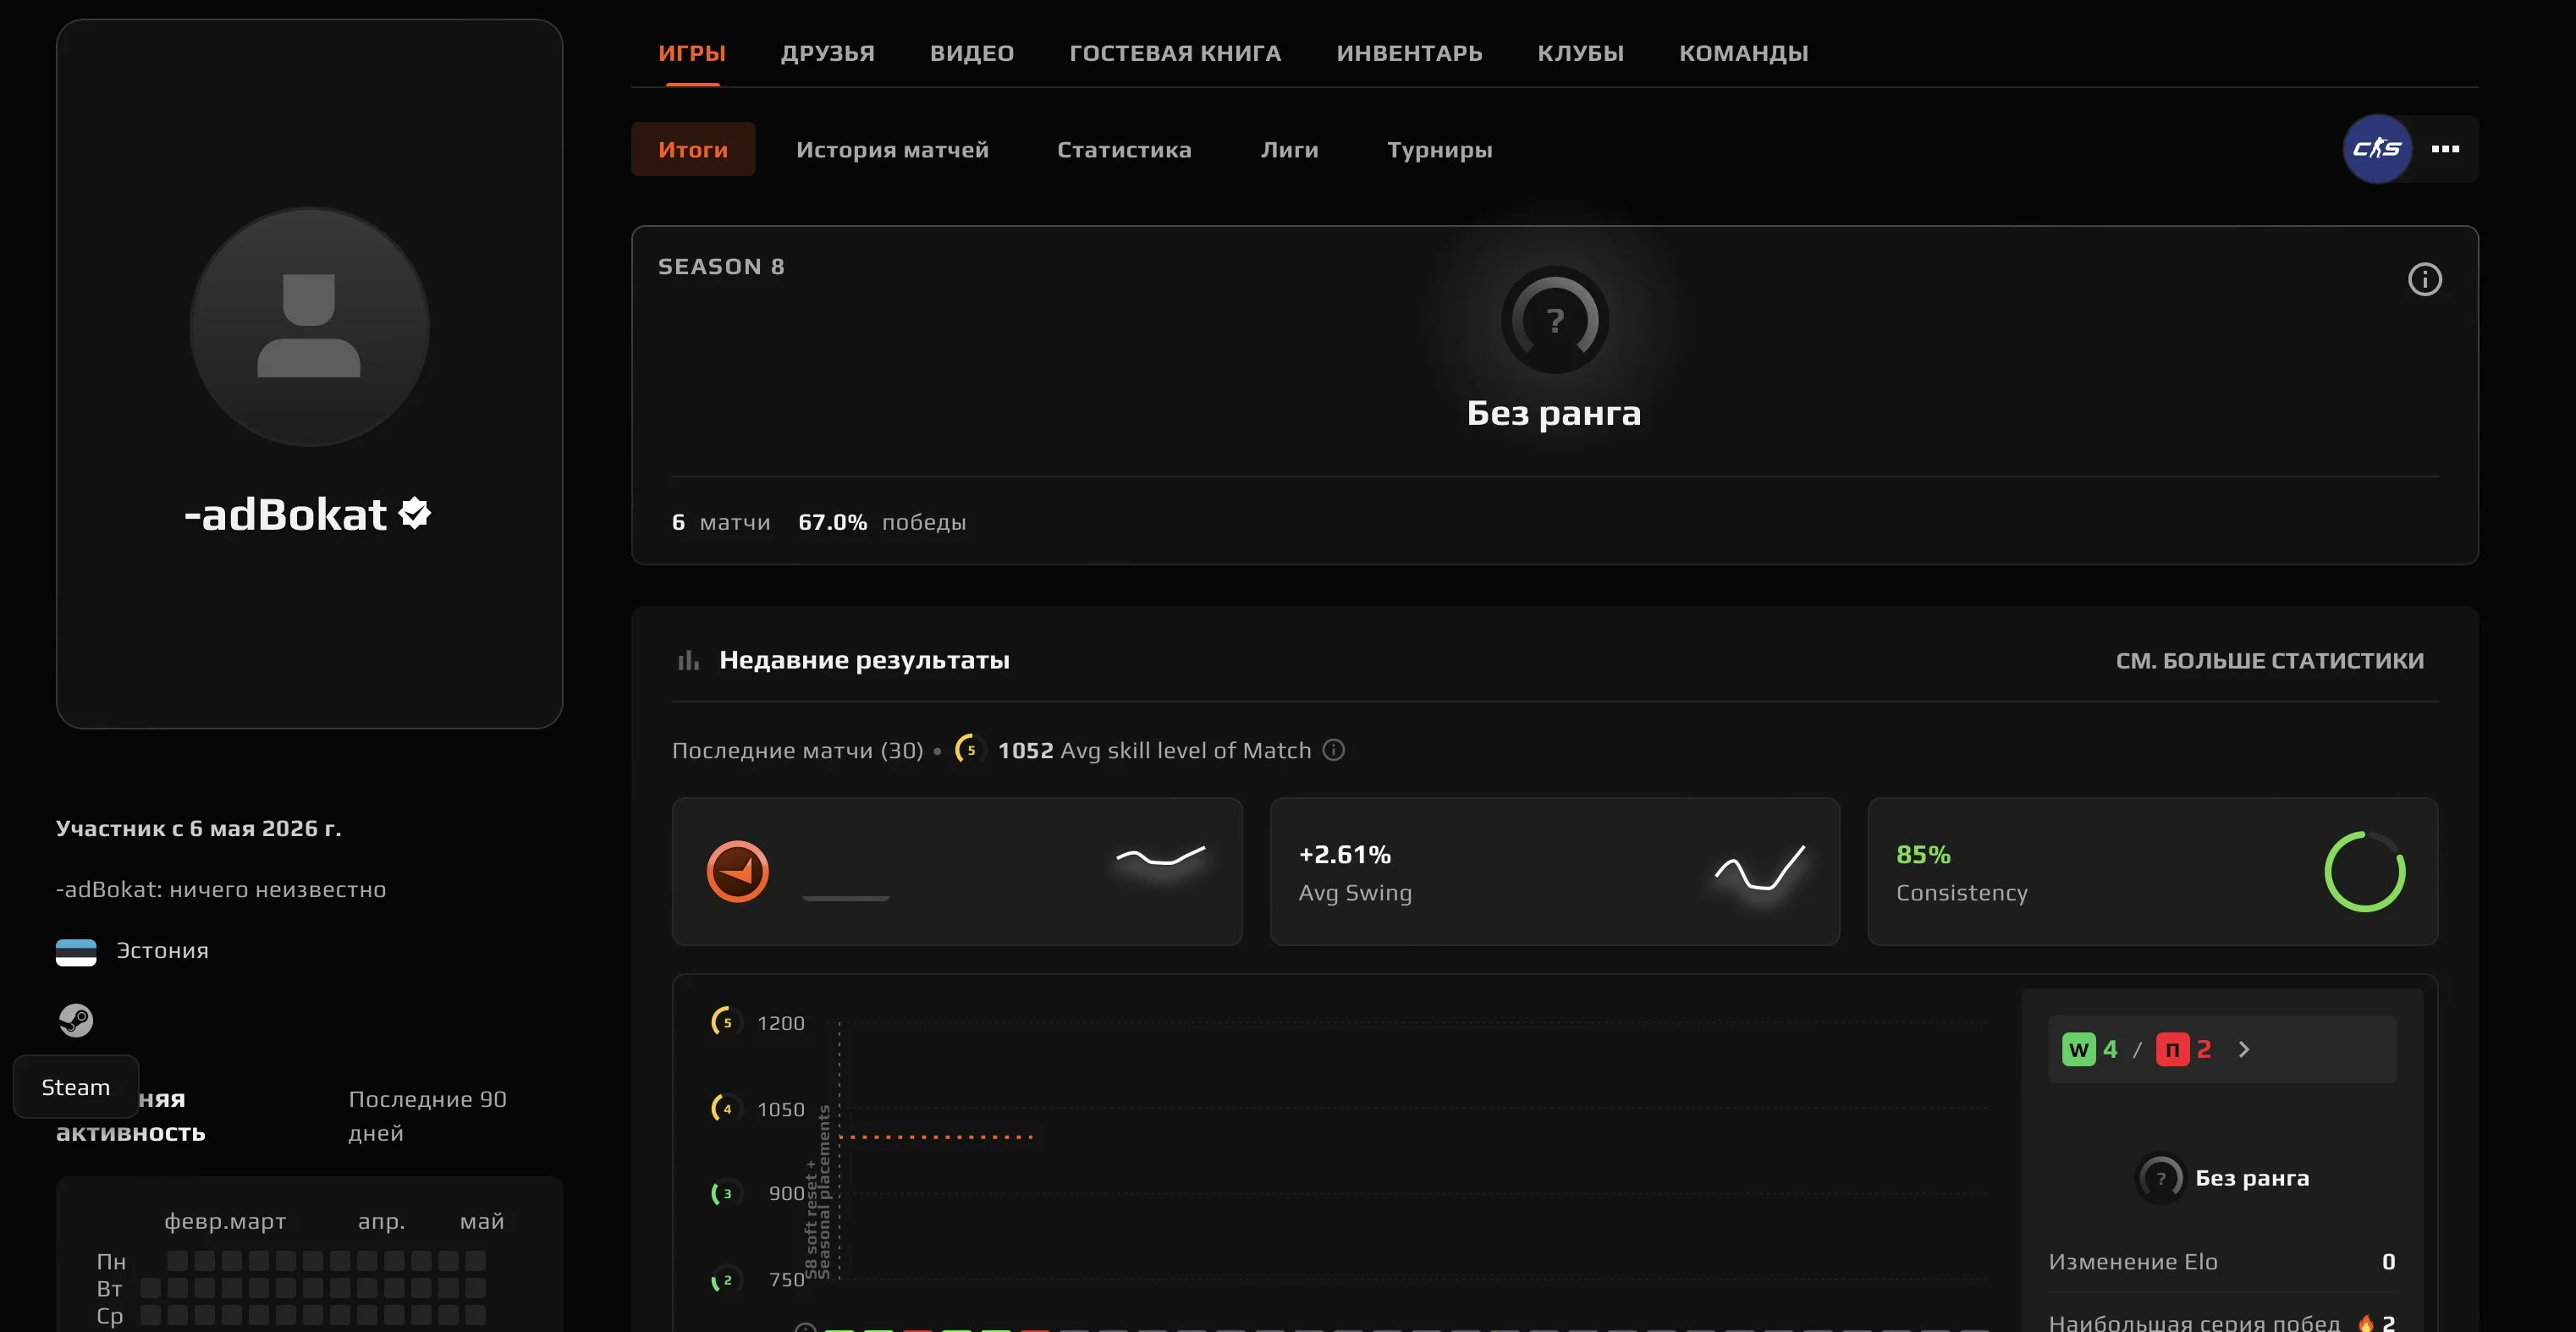The image size is (2576, 1332).
Task: Click the Season 8 info icon
Action: pyautogui.click(x=2424, y=279)
